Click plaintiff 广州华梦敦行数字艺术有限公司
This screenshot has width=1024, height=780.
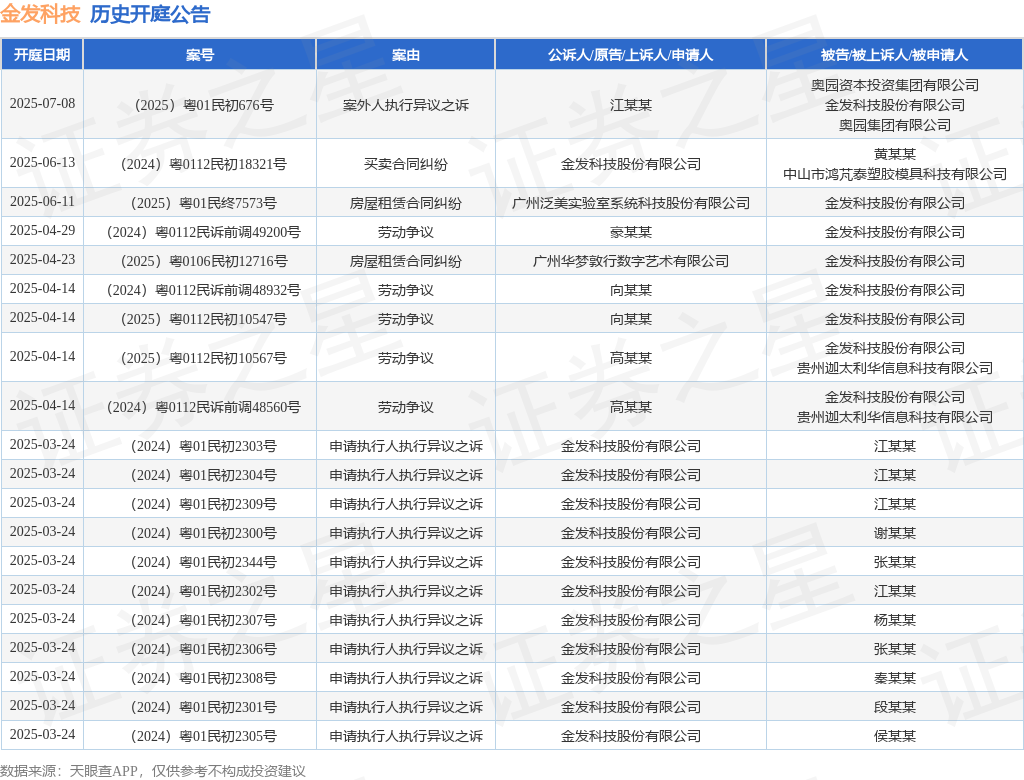(x=630, y=261)
